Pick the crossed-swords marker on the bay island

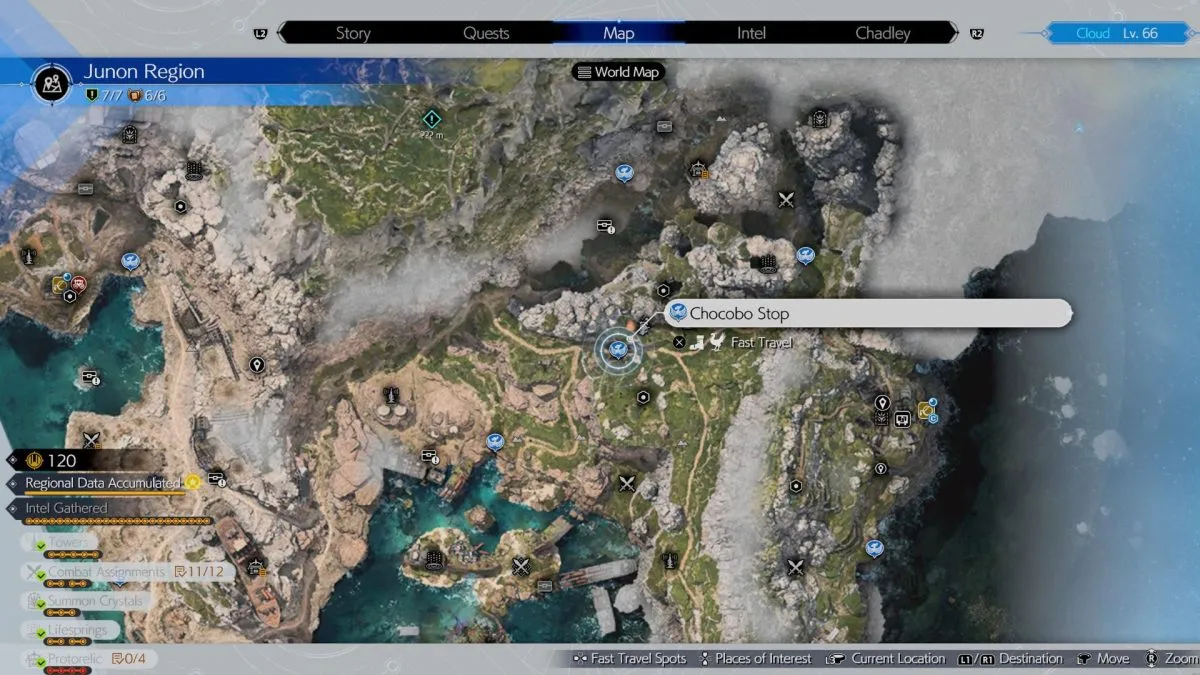tap(520, 567)
